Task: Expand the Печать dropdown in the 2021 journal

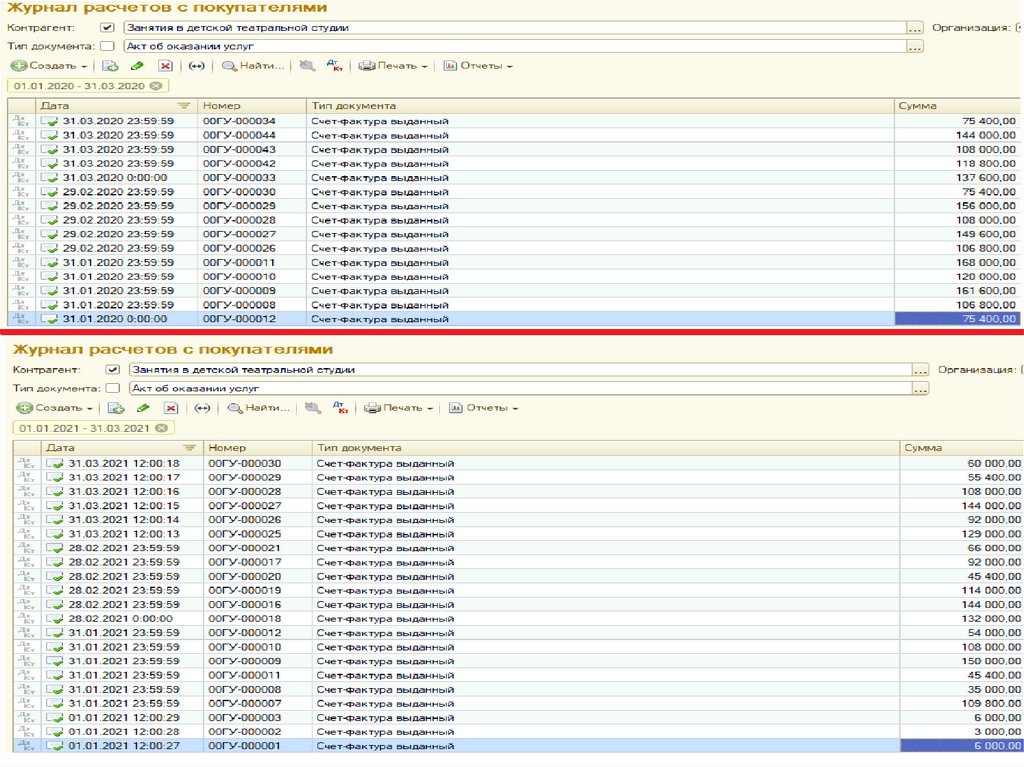Action: 397,408
